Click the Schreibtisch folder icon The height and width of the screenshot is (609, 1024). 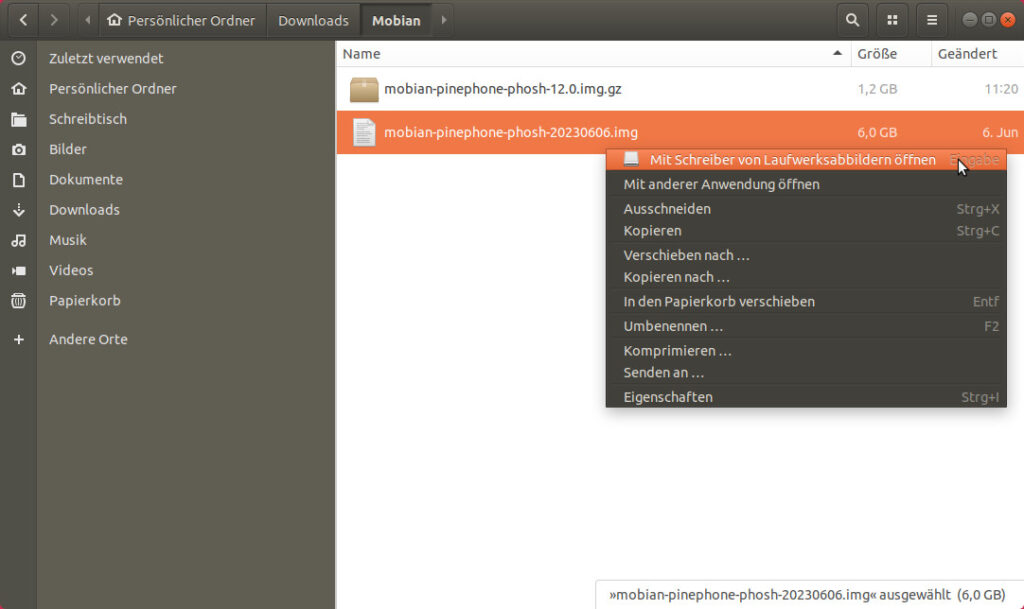pyautogui.click(x=18, y=119)
